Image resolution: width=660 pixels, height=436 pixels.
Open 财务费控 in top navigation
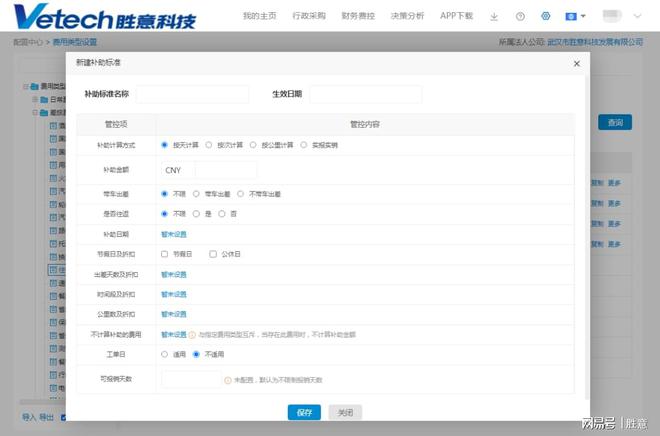pyautogui.click(x=358, y=16)
